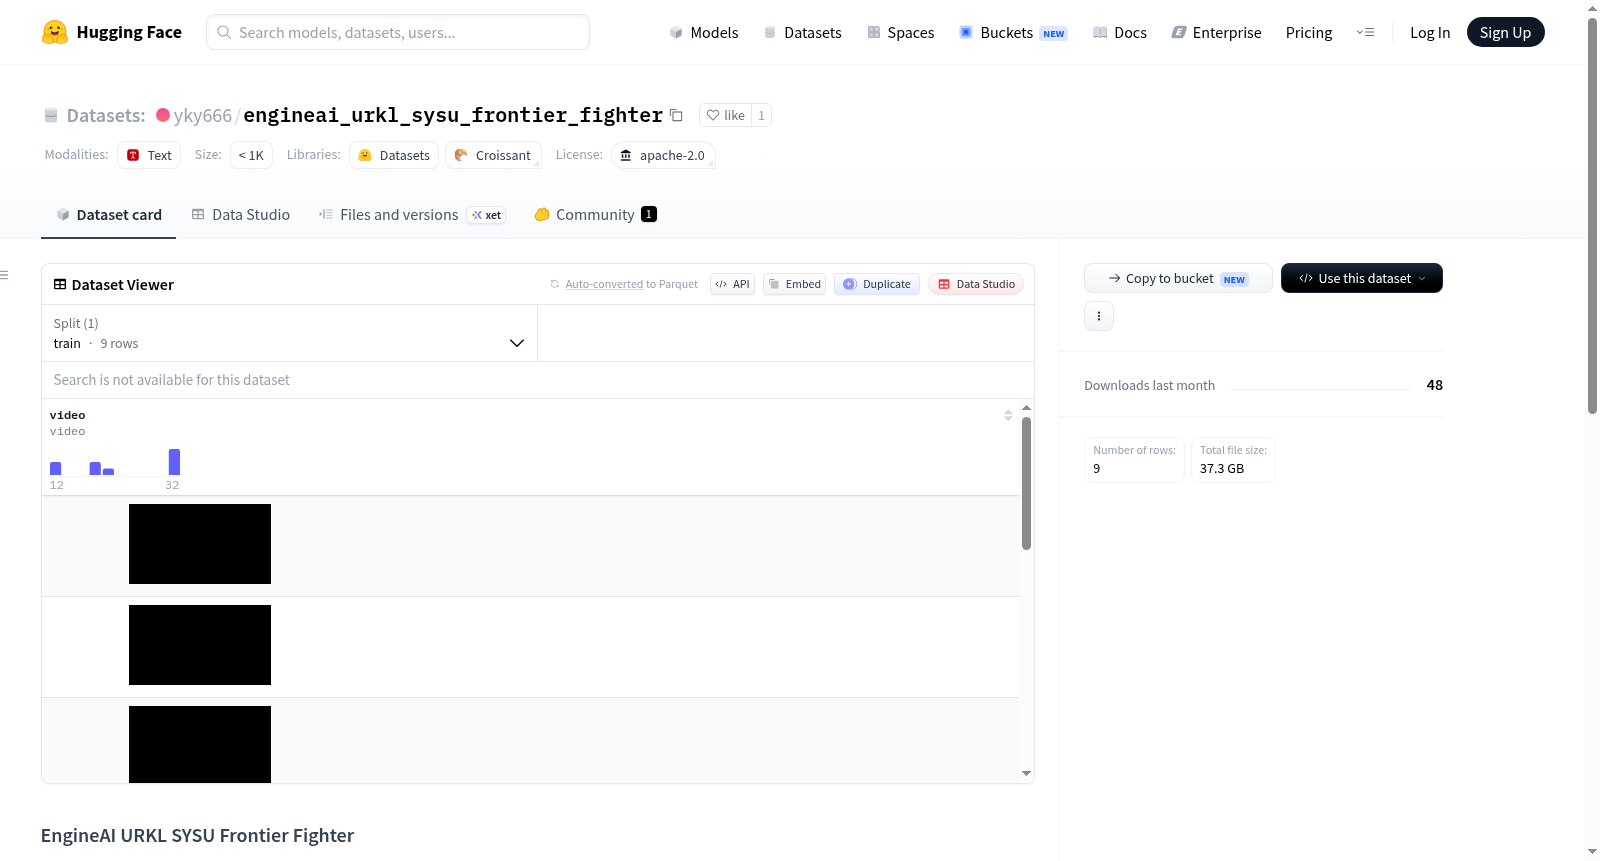The image size is (1600, 861).
Task: Expand the Split train dropdown
Action: pos(289,333)
